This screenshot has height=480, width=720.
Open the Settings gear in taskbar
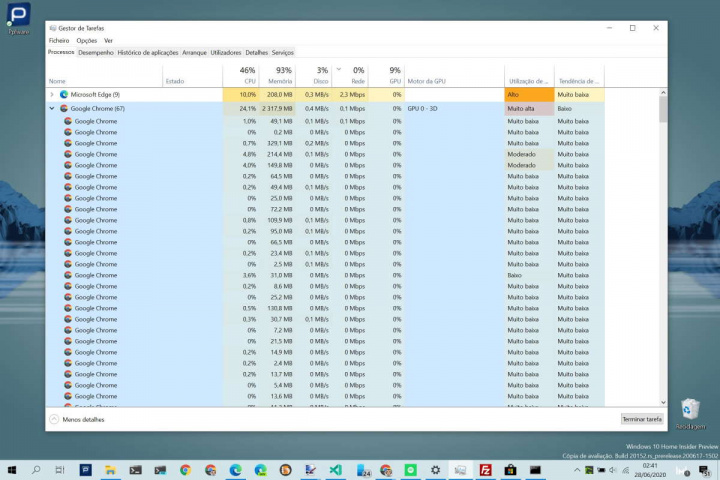pyautogui.click(x=435, y=469)
